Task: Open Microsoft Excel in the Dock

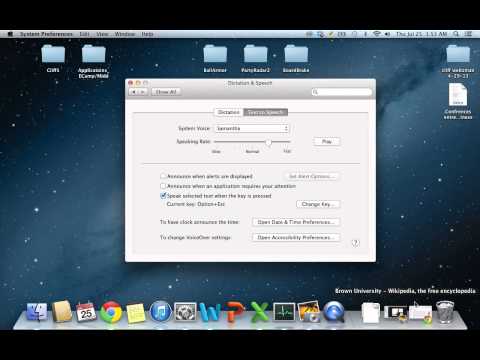Action: (259, 312)
